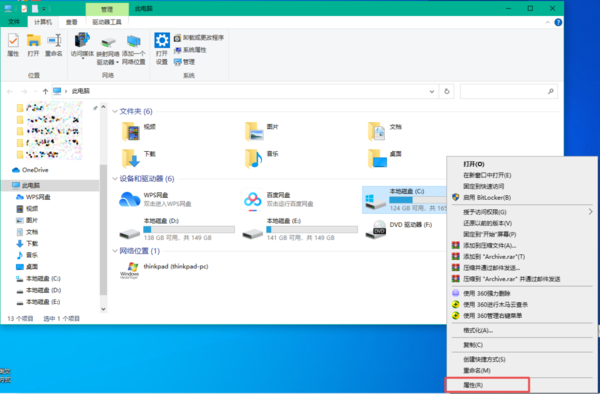Click the search input field
Screen dimensions: 600x394
[508, 91]
